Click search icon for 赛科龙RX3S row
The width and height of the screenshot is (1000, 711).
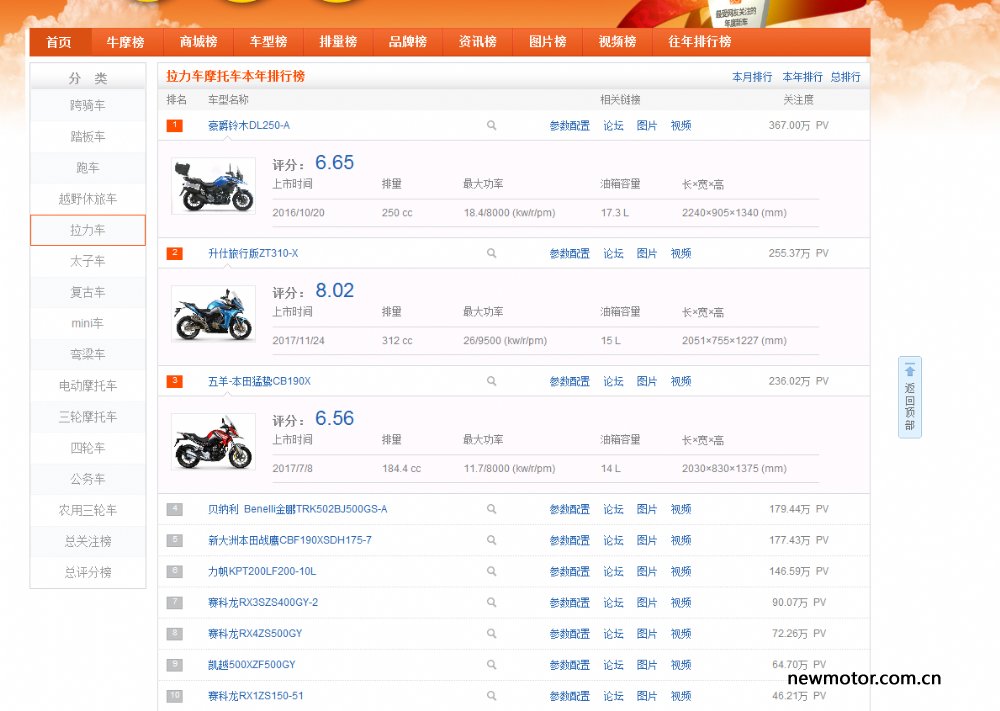pyautogui.click(x=491, y=603)
